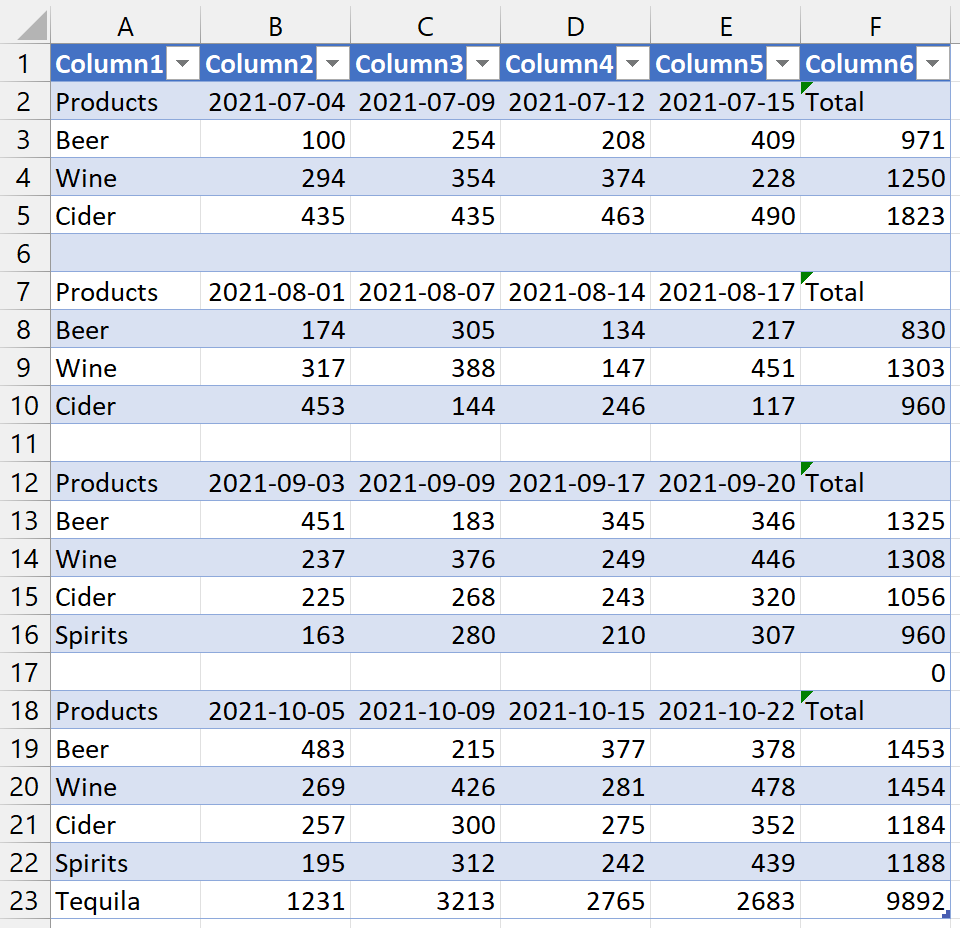Expand the Column5 filter arrow
This screenshot has height=928, width=960.
click(x=782, y=63)
